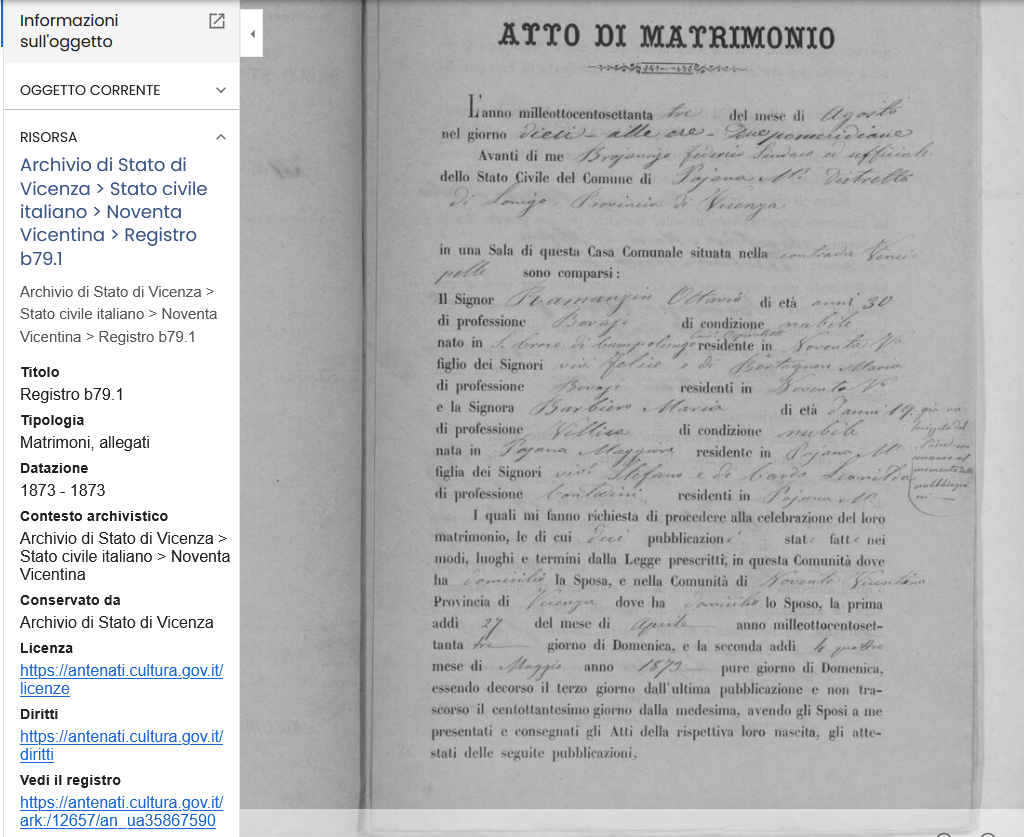Open object information in a new window
Viewport: 1024px width, 837px height.
pyautogui.click(x=217, y=21)
